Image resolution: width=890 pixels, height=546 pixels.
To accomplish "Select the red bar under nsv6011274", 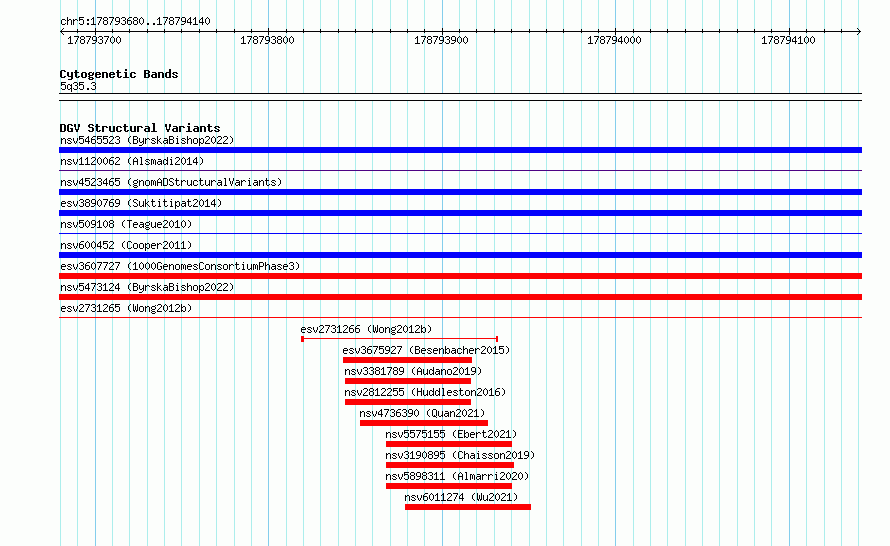I will tap(468, 507).
